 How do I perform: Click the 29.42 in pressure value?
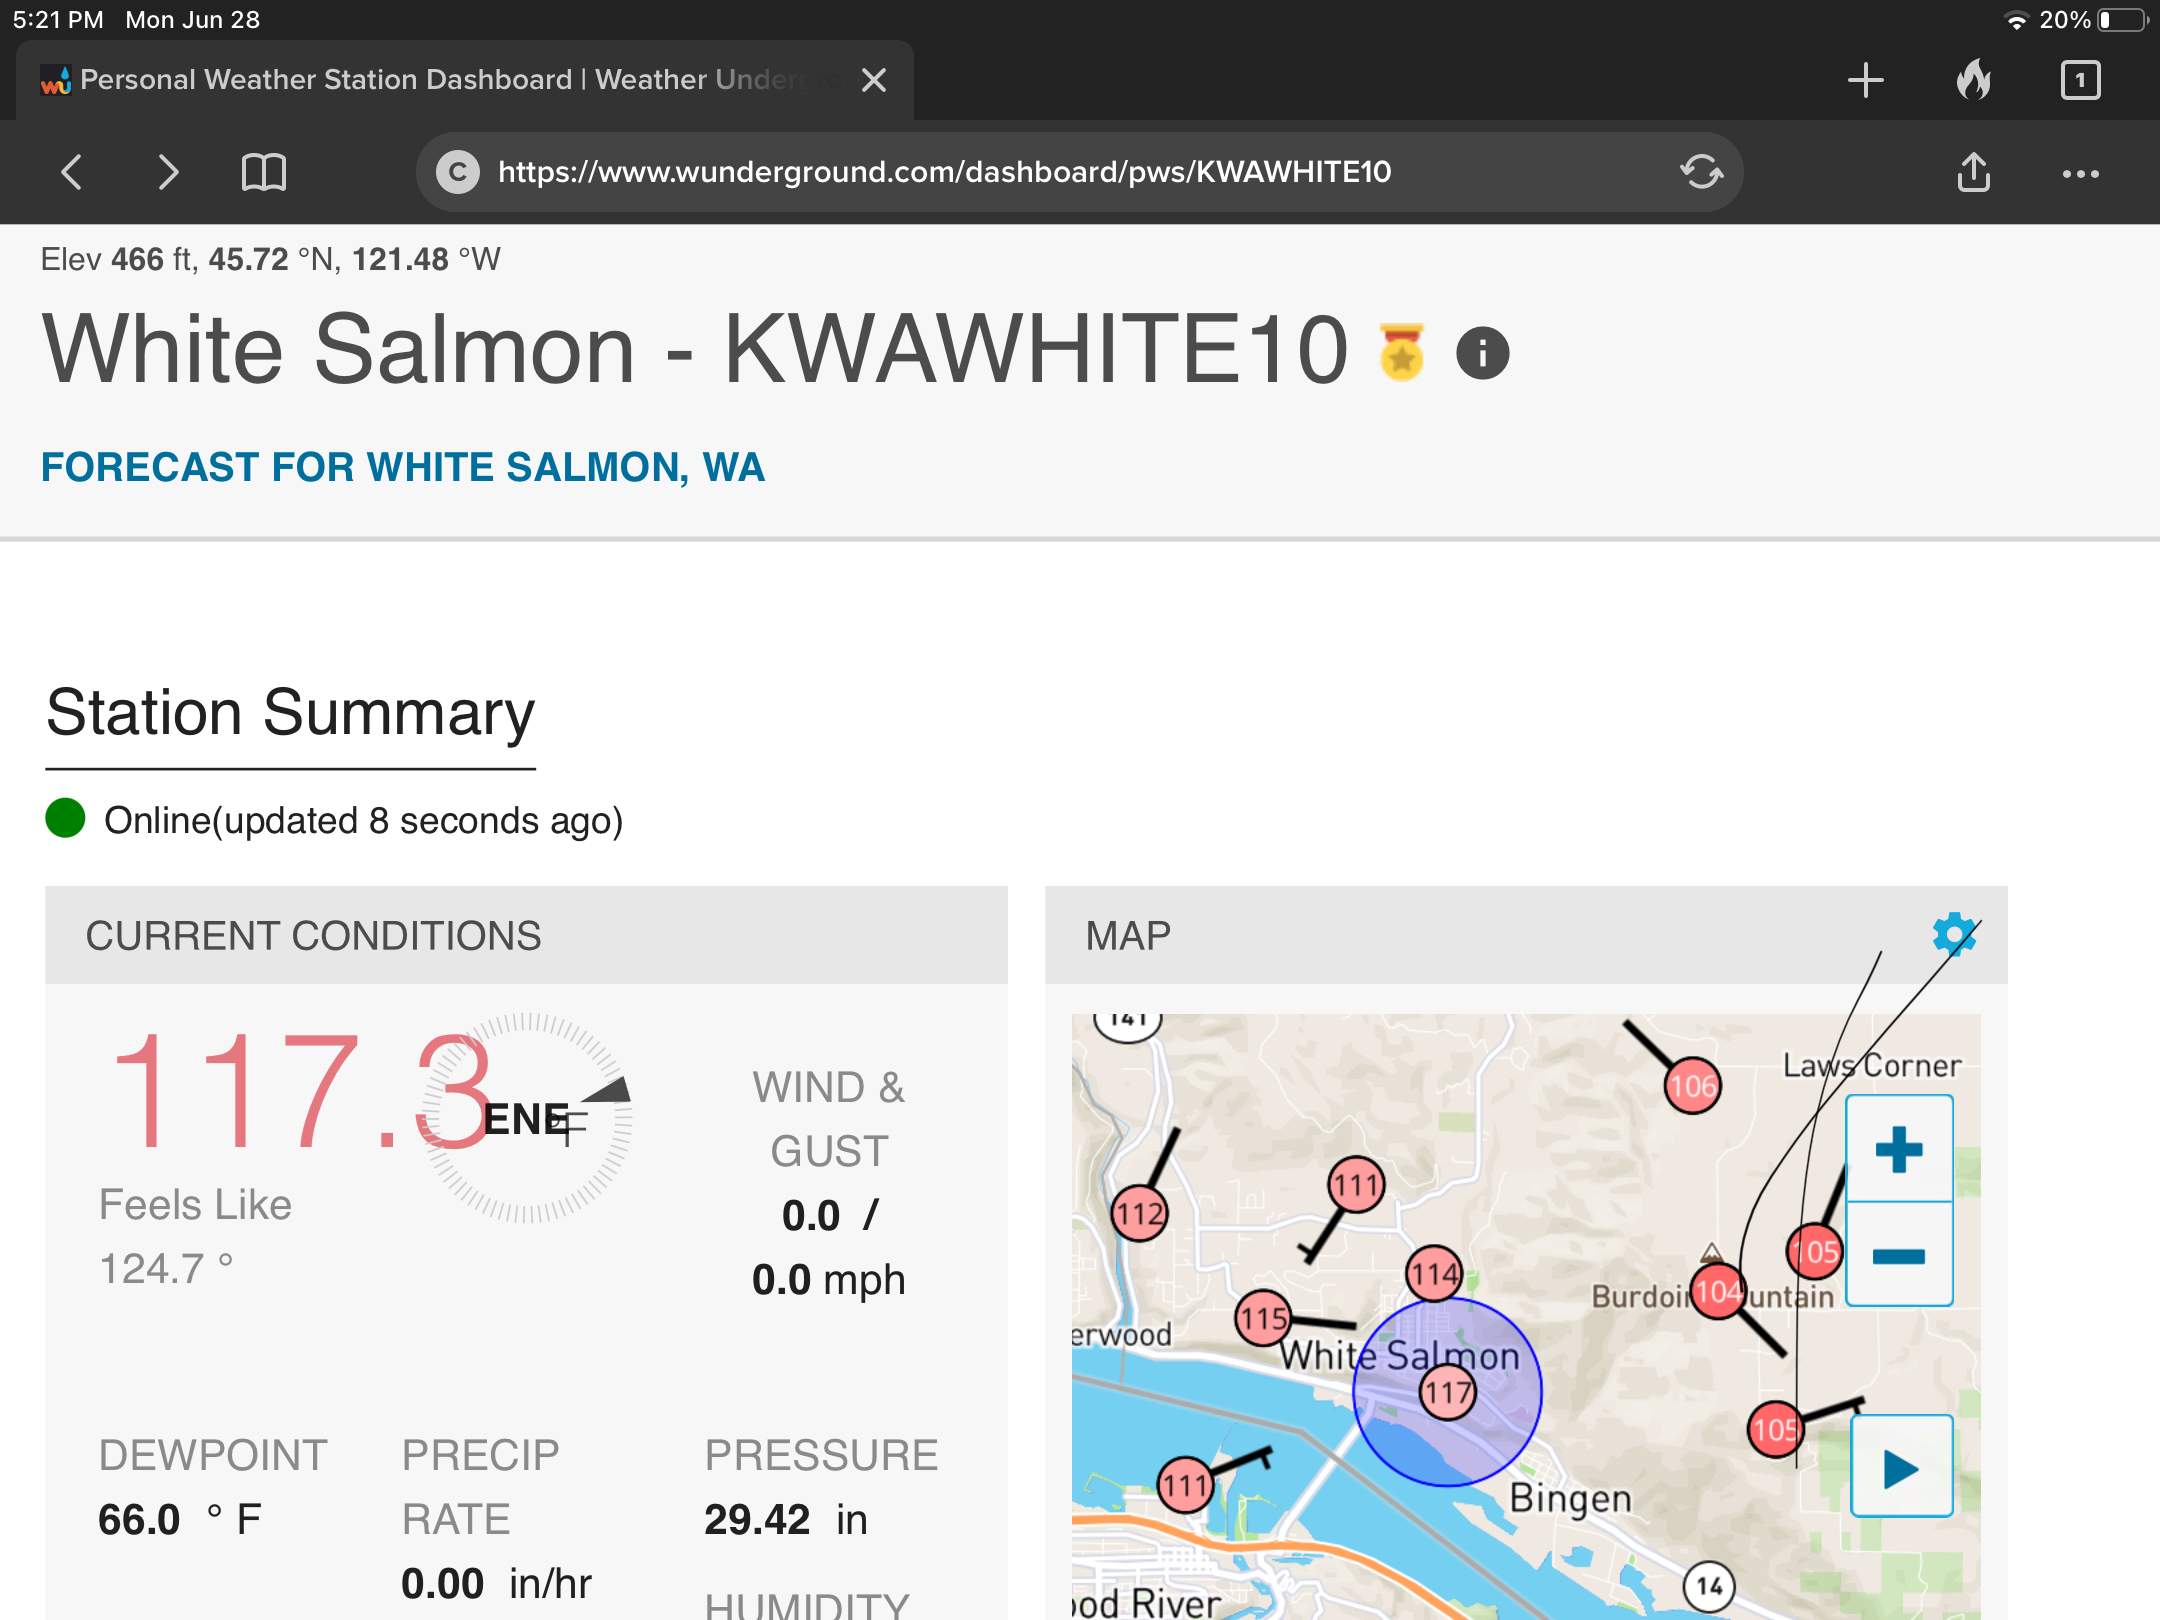click(786, 1519)
